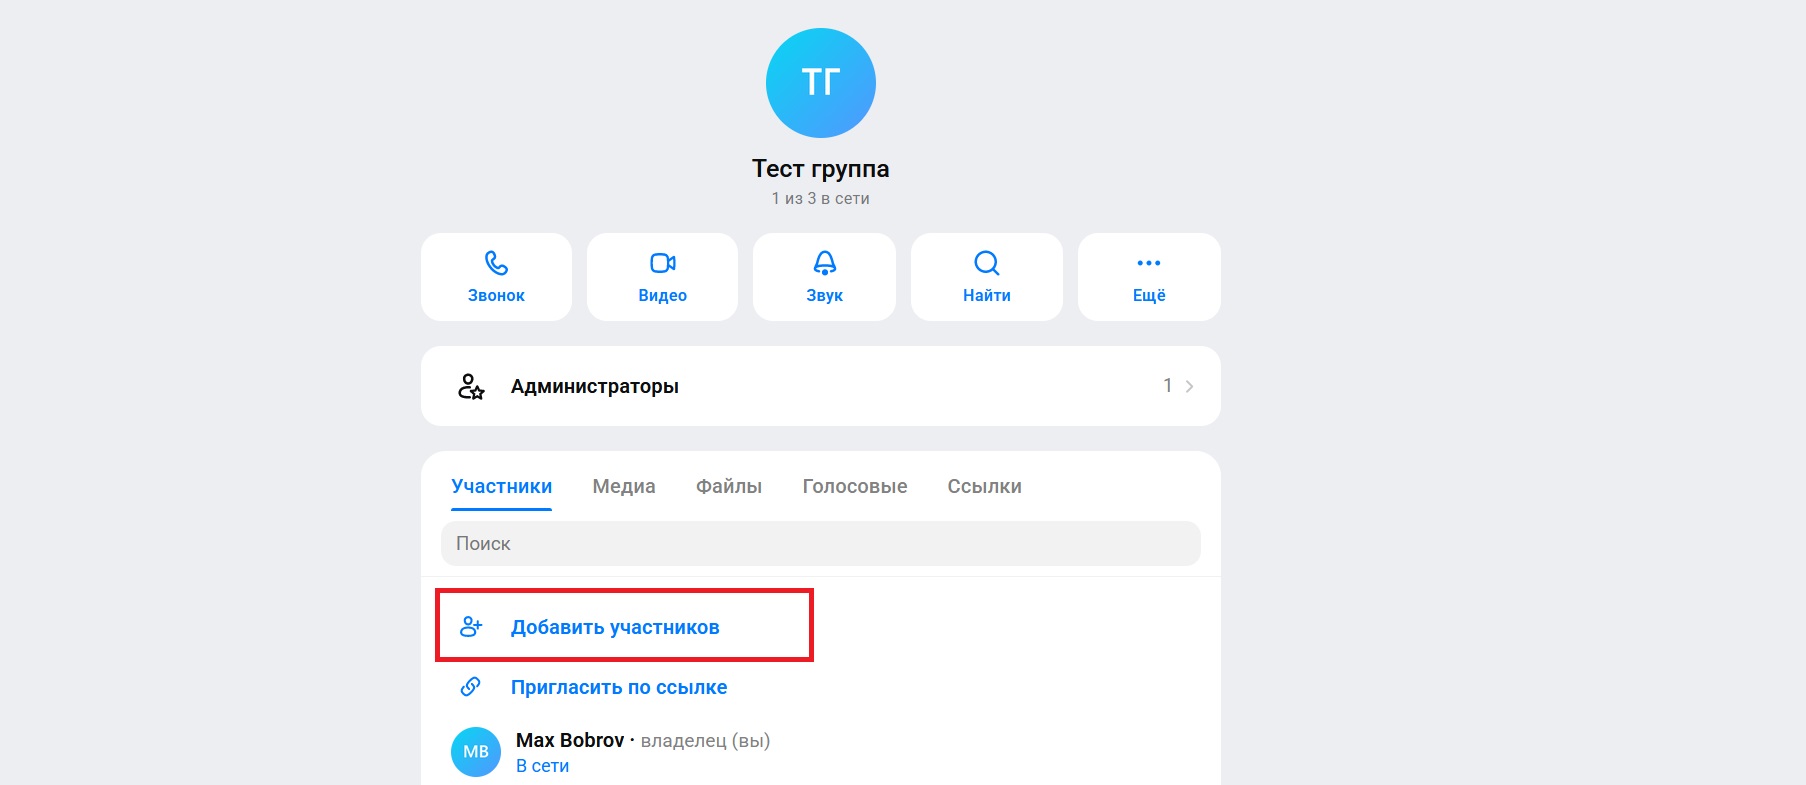Screen dimensions: 1806x785
Task: Start a voice call with Звонок icon
Action: pyautogui.click(x=496, y=263)
